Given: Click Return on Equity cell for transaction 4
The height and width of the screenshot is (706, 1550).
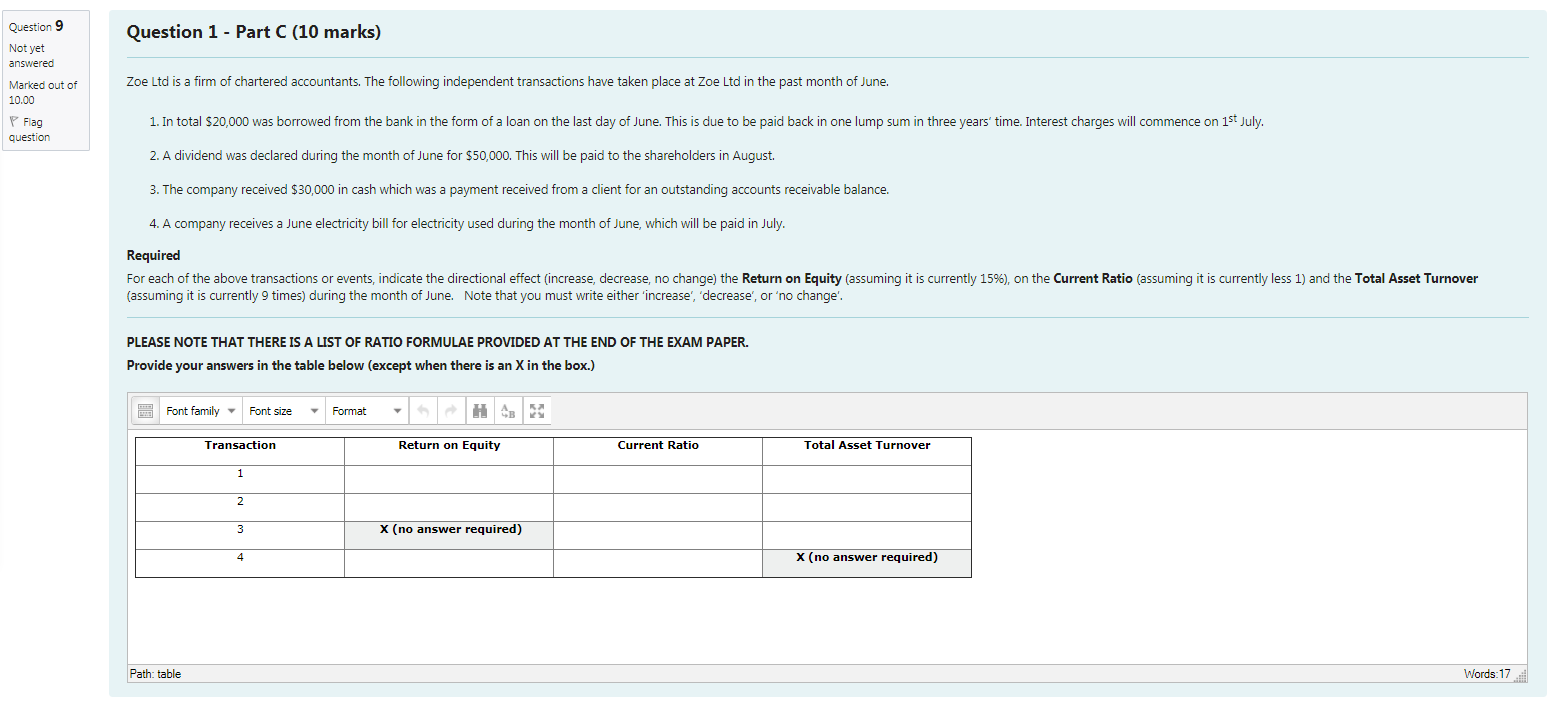Looking at the screenshot, I should pos(449,564).
